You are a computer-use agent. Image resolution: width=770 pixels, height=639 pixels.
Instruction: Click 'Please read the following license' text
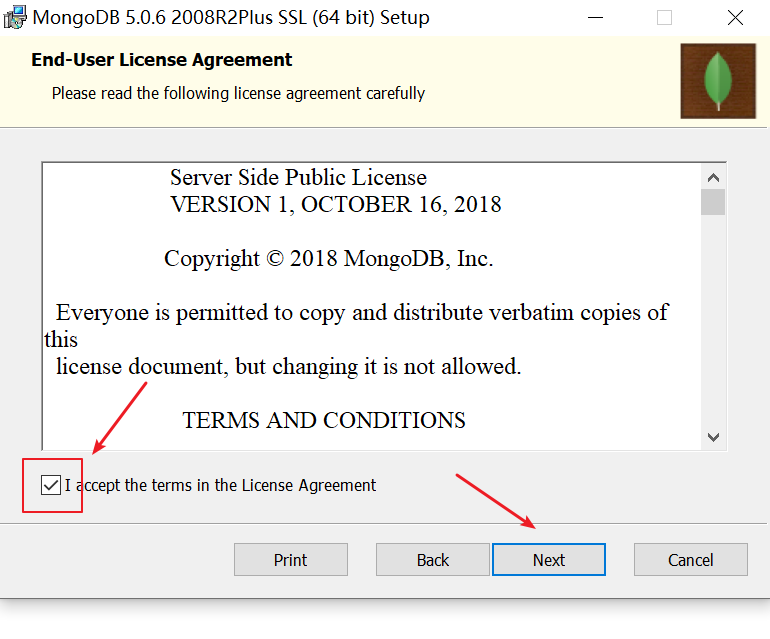coord(238,93)
